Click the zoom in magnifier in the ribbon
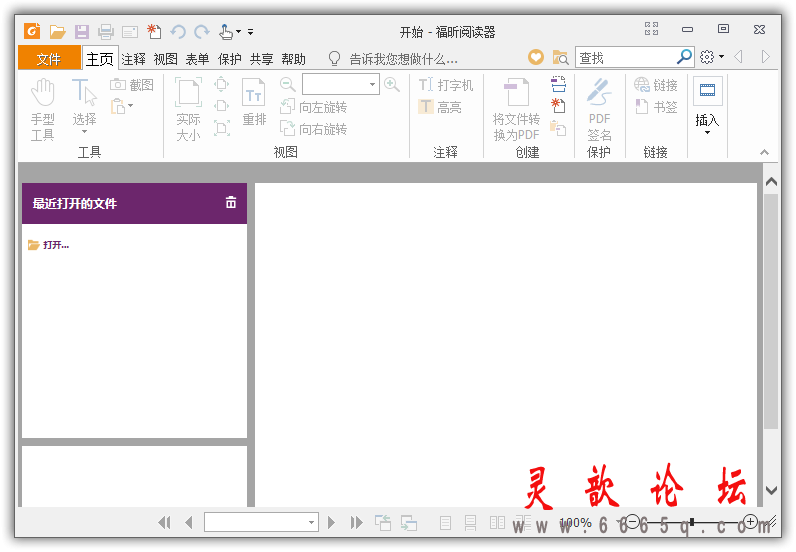 point(392,84)
